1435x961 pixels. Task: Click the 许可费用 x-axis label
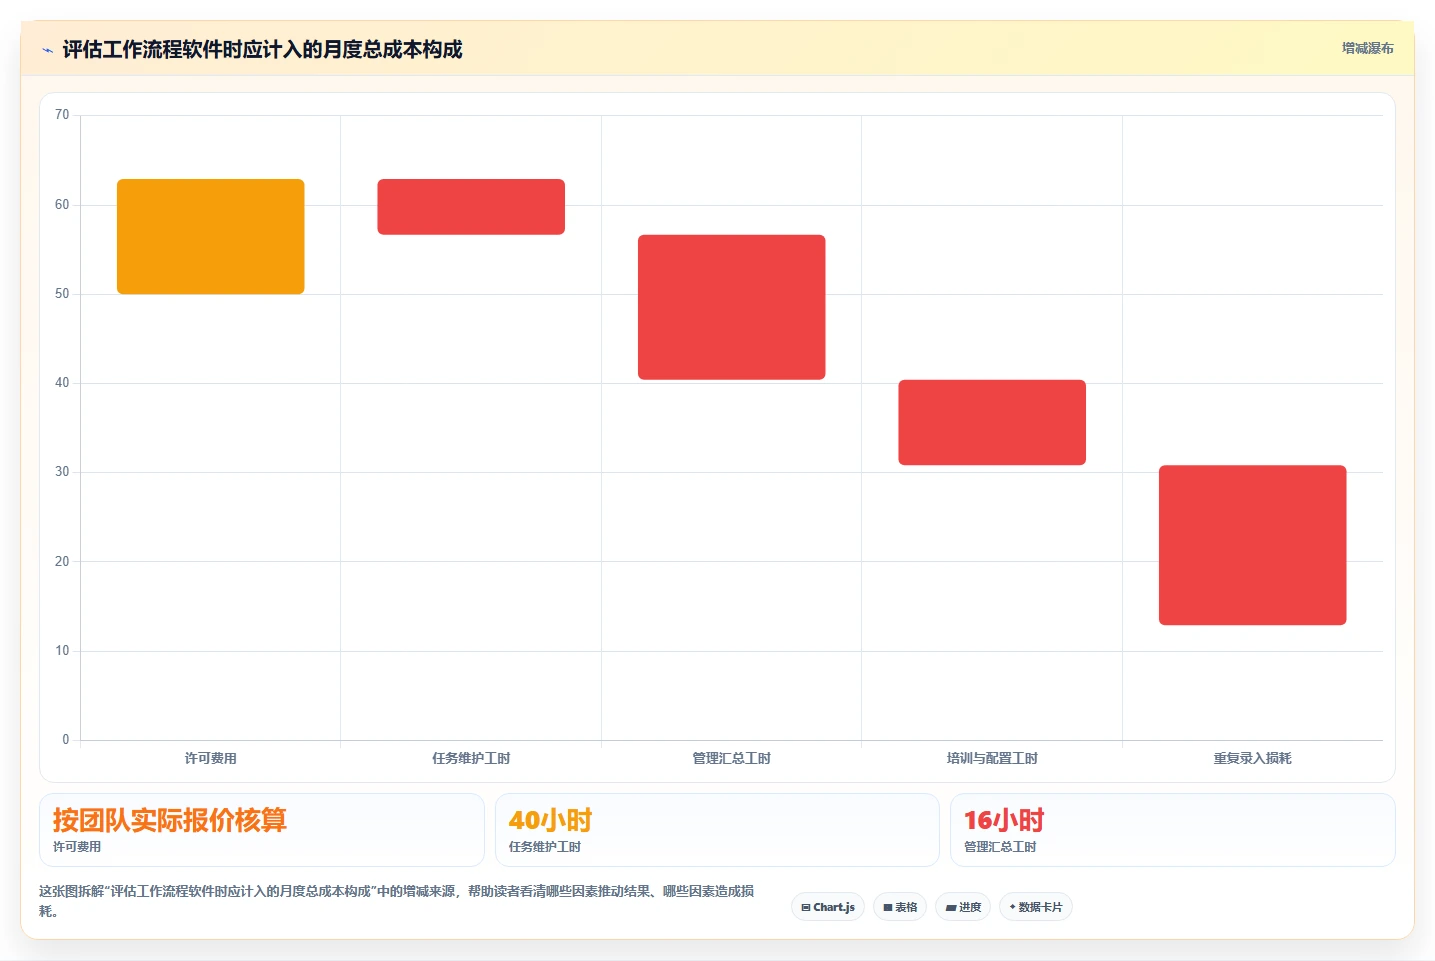tap(211, 758)
